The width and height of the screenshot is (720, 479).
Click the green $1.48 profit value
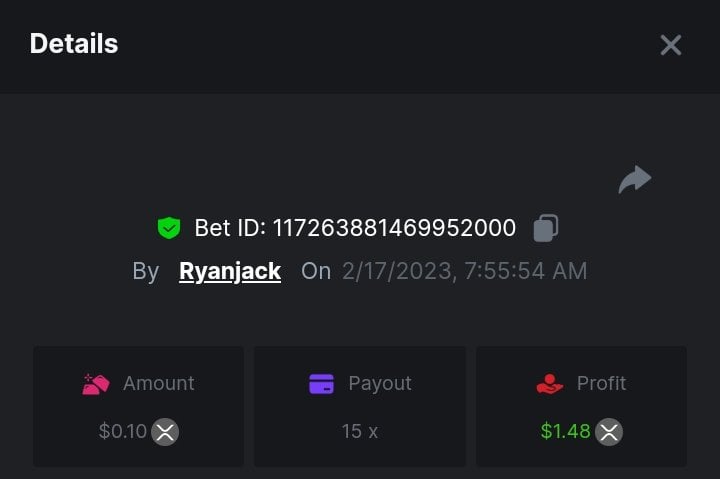tap(565, 432)
